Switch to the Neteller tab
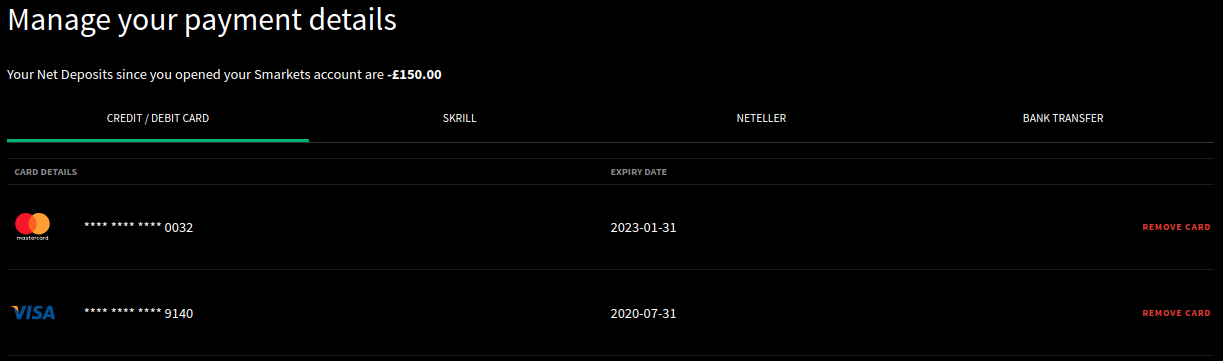 point(762,118)
